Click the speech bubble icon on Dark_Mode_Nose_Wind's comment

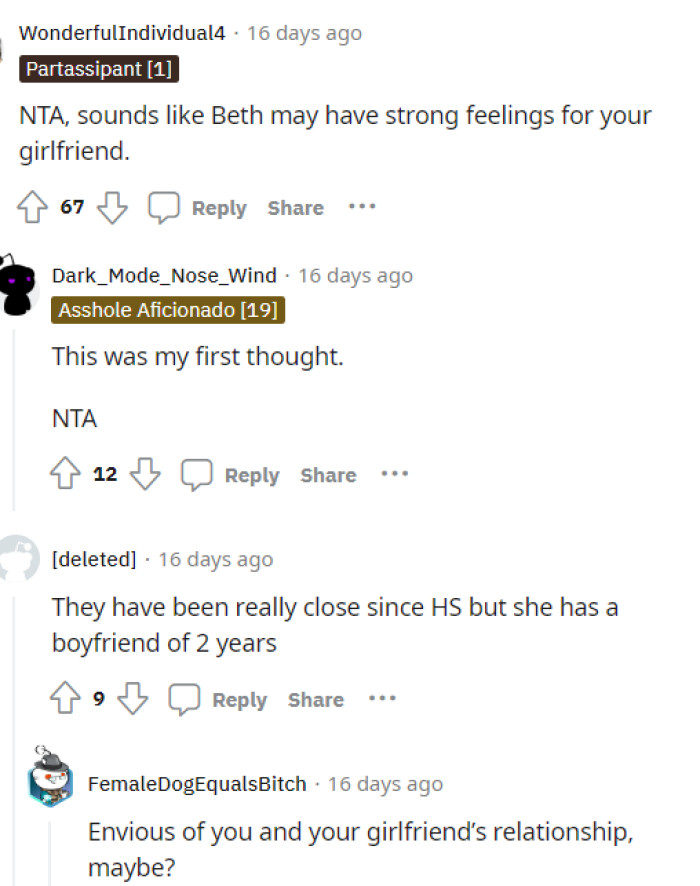point(199,475)
